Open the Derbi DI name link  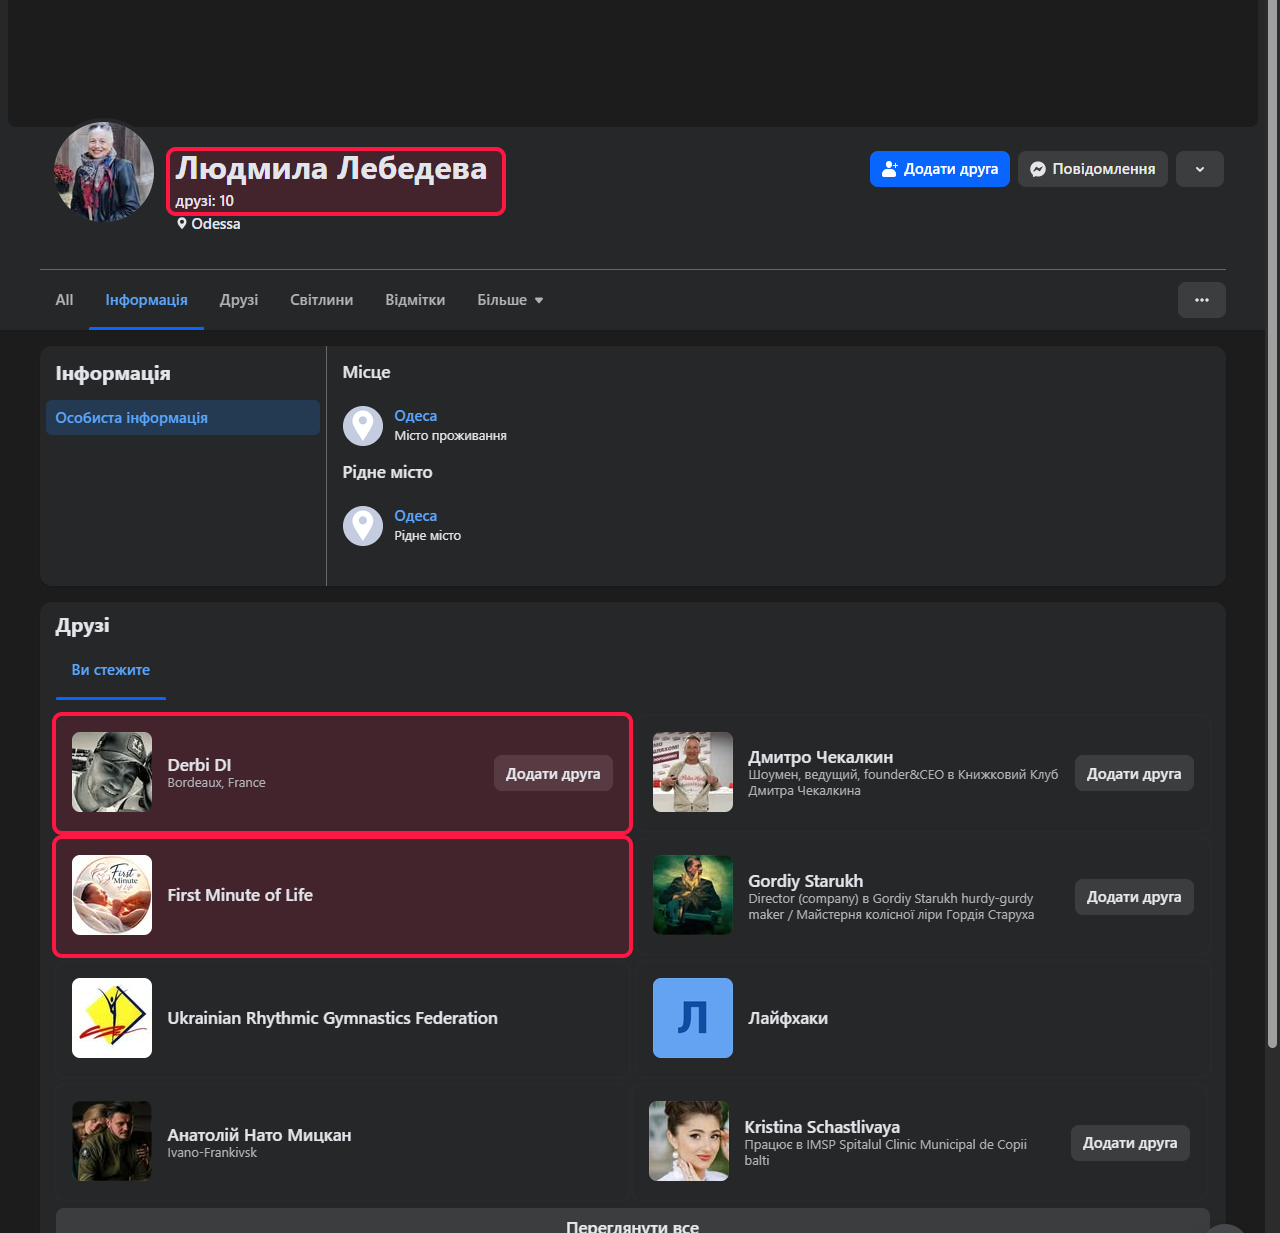pos(199,765)
